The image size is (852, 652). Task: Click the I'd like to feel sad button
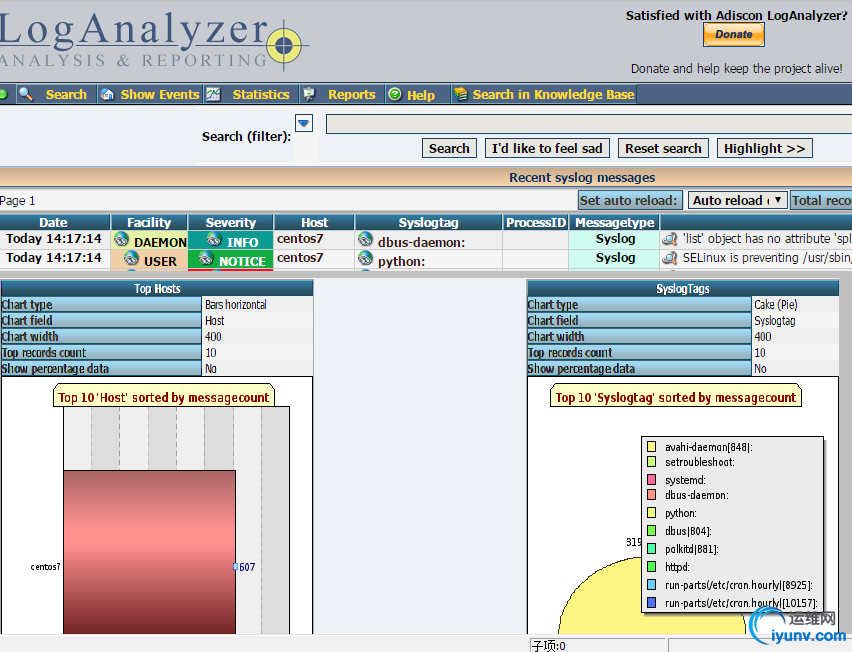tap(547, 148)
